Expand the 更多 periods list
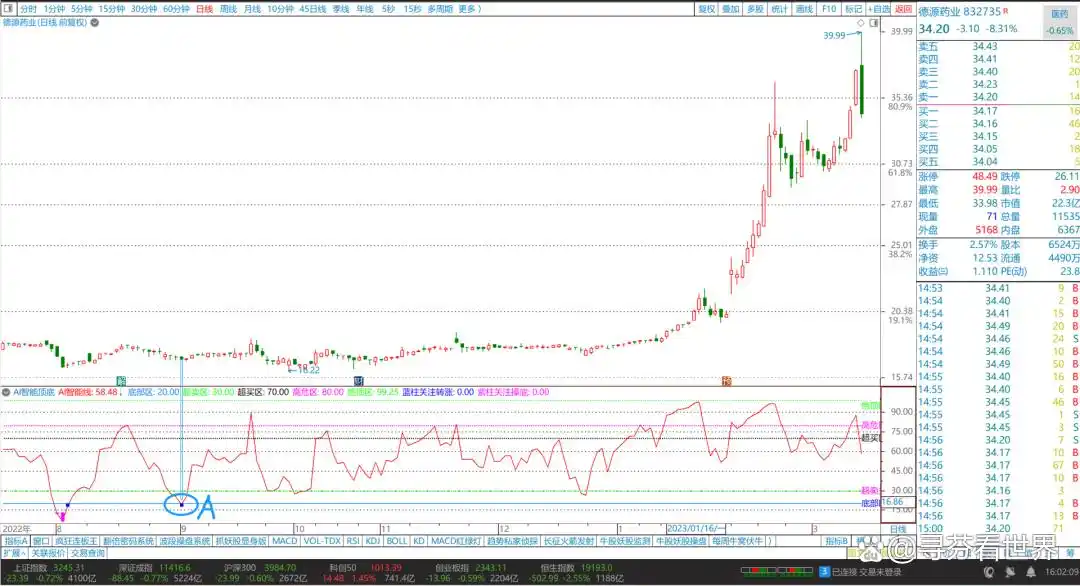 click(469, 8)
